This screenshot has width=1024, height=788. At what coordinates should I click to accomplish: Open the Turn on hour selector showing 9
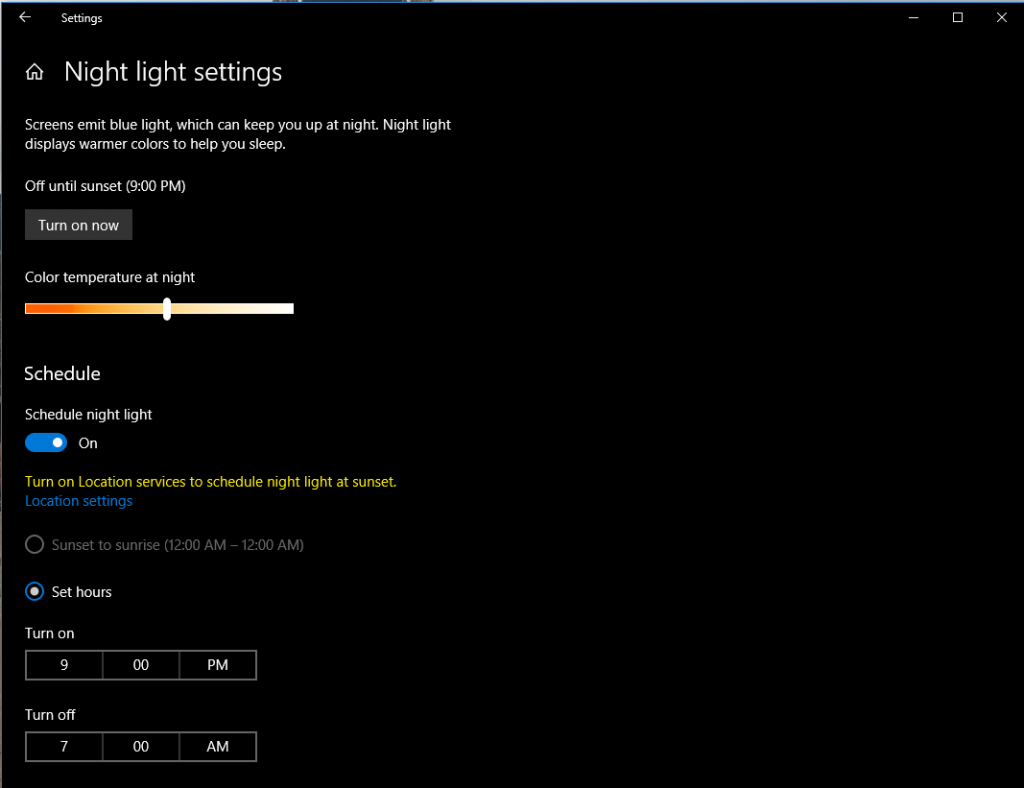(x=63, y=664)
